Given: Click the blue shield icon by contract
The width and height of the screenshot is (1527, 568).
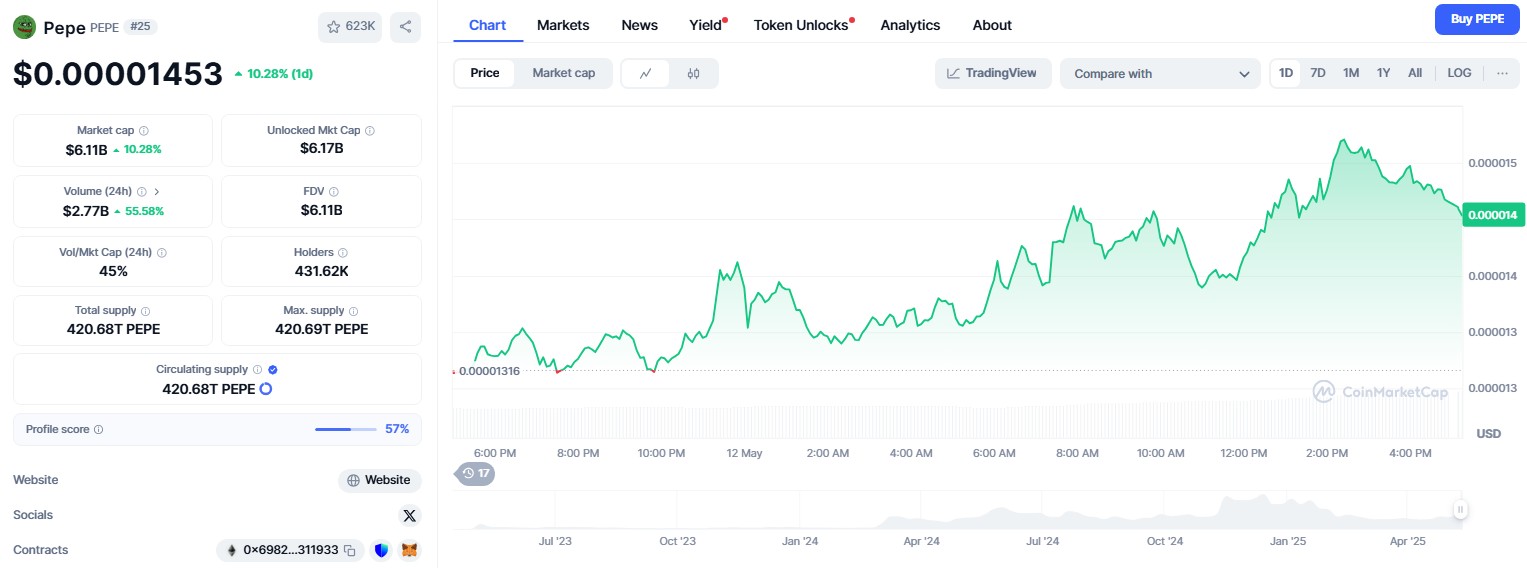Looking at the screenshot, I should tap(380, 550).
